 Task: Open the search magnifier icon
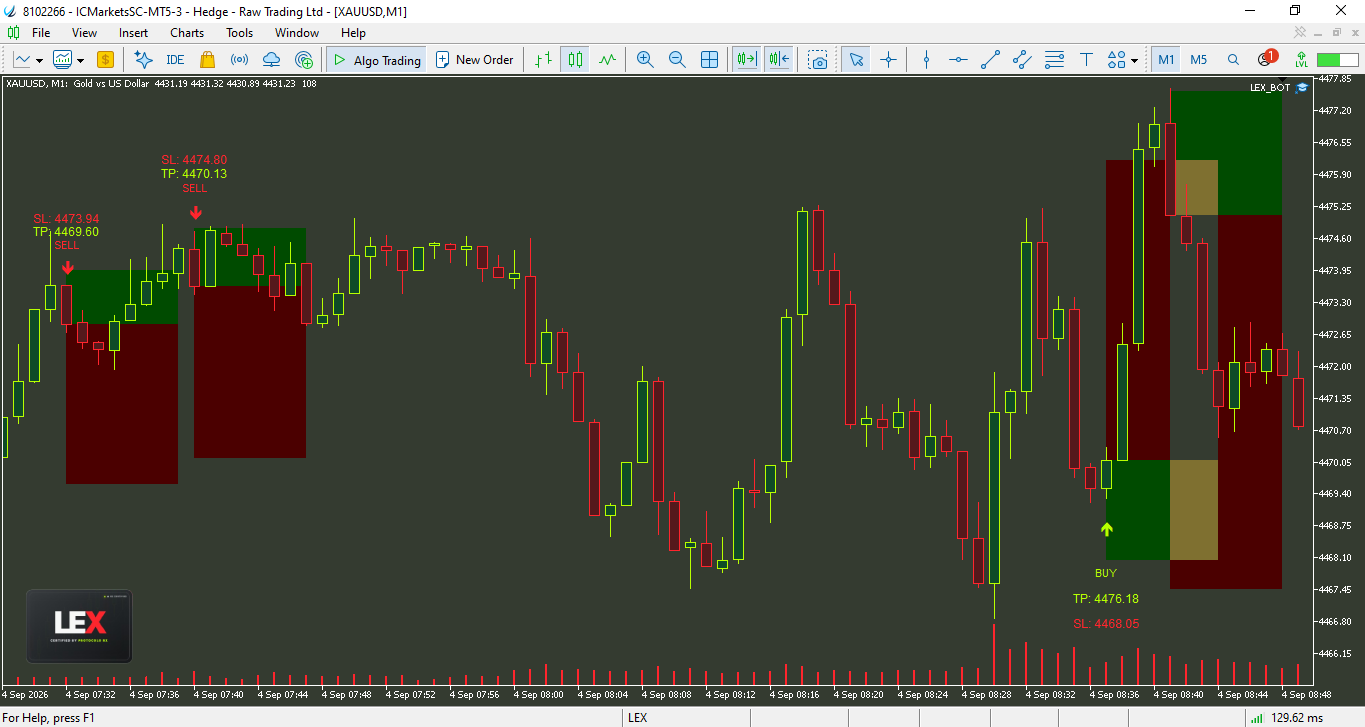1233,60
